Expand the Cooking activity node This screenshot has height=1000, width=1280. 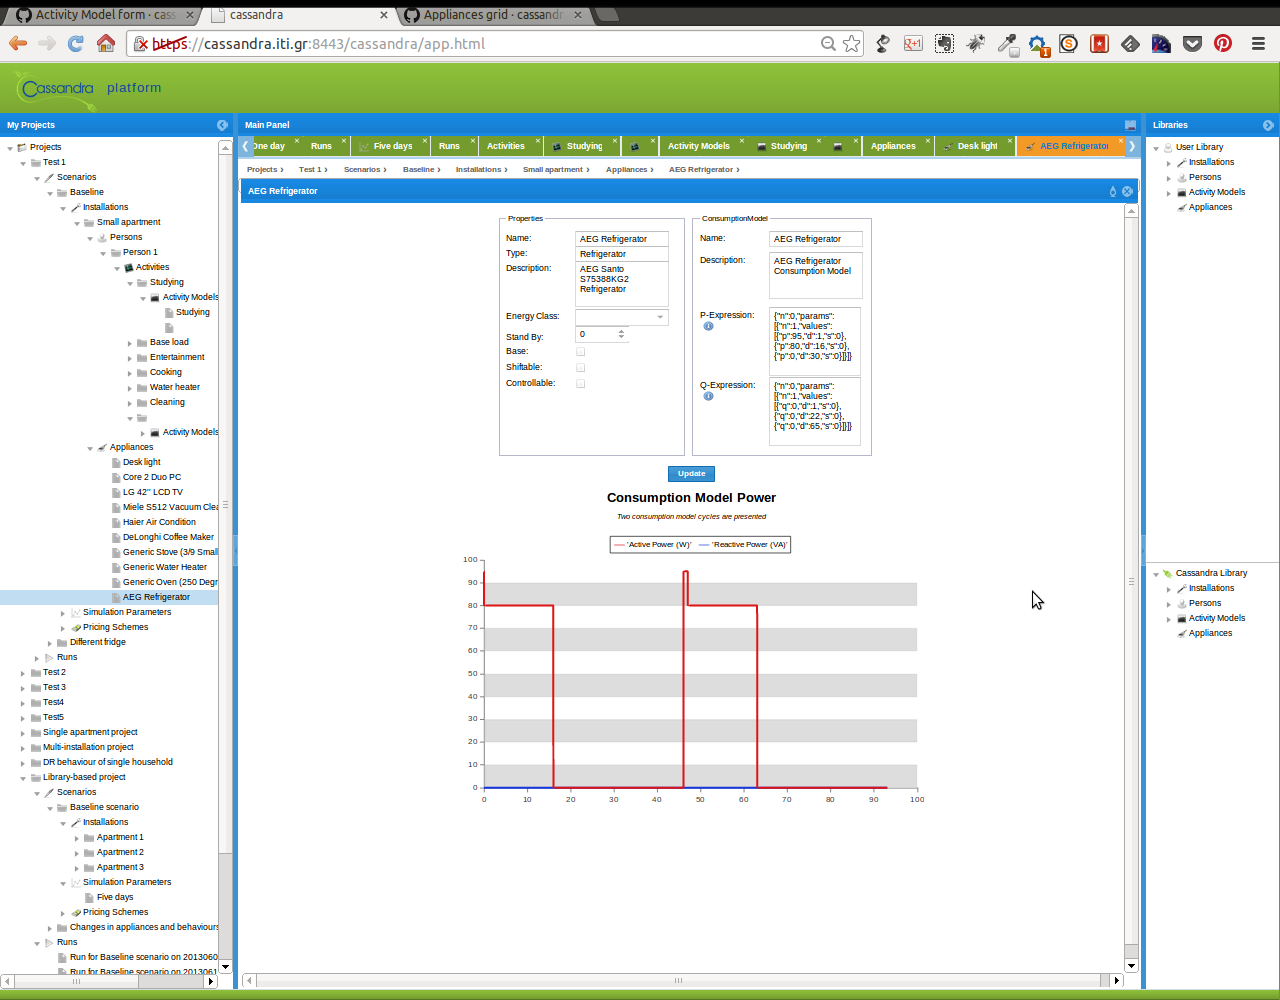coord(129,372)
